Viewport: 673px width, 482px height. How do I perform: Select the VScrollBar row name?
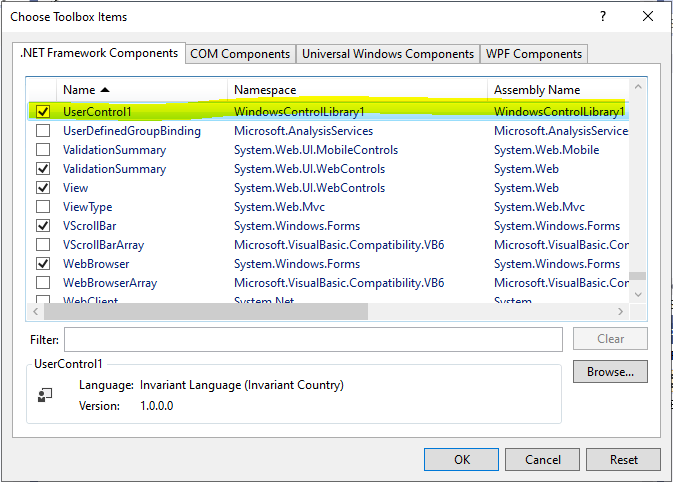pos(90,226)
